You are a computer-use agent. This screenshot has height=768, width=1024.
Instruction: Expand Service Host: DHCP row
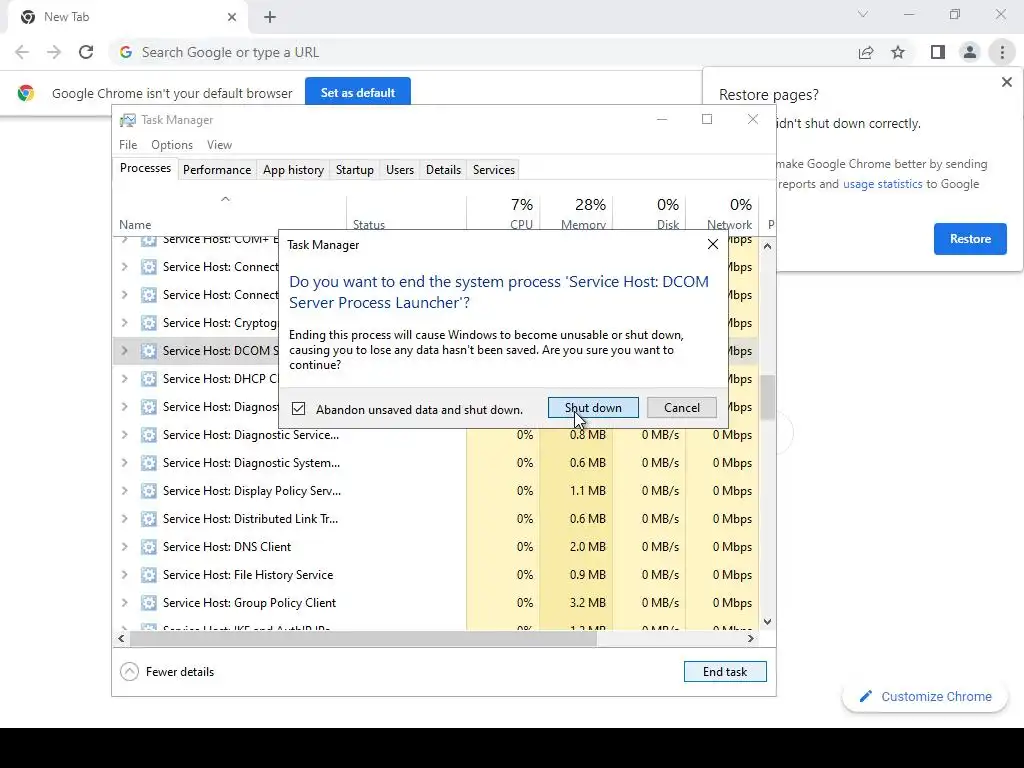tap(125, 379)
